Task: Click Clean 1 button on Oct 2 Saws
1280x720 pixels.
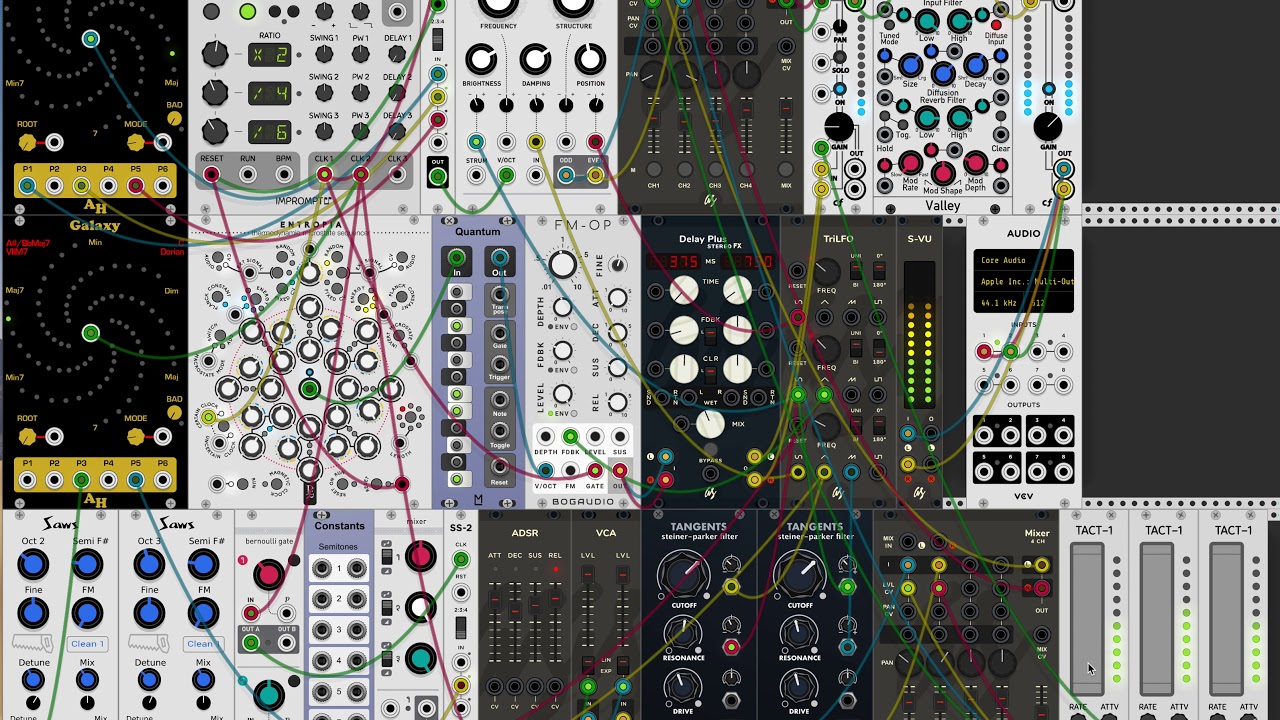Action: pyautogui.click(x=87, y=643)
